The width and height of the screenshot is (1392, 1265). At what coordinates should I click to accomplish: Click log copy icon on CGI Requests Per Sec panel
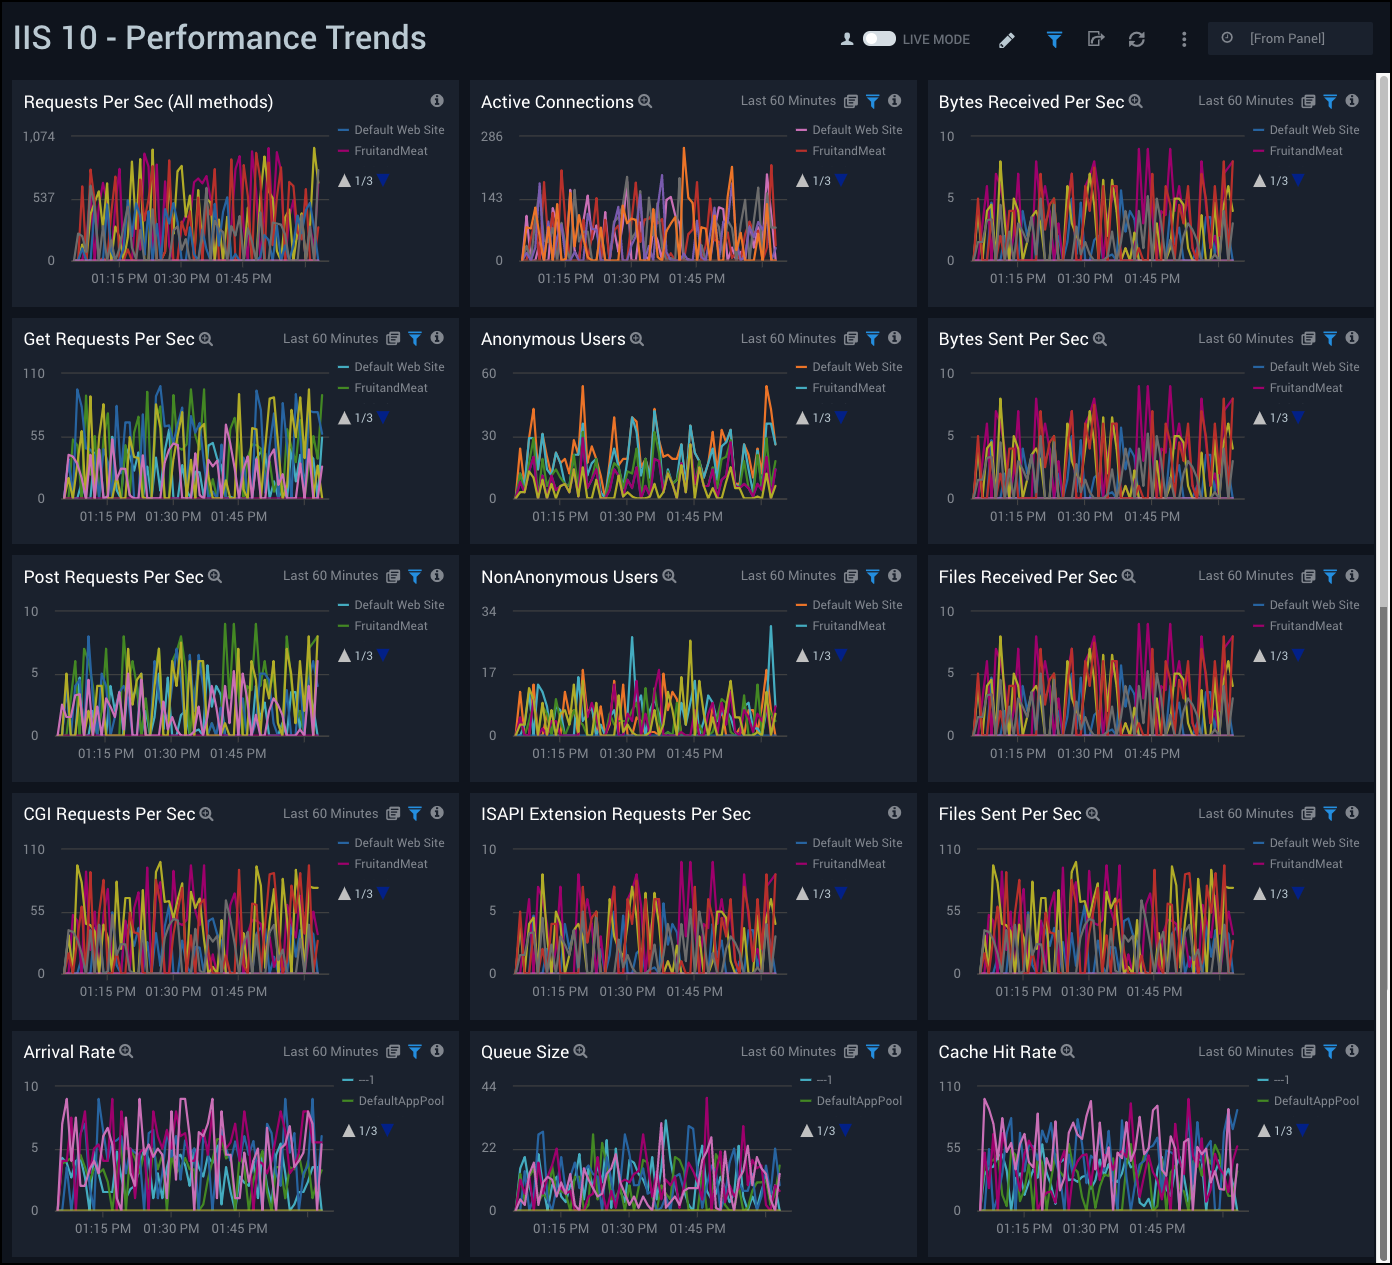click(393, 814)
